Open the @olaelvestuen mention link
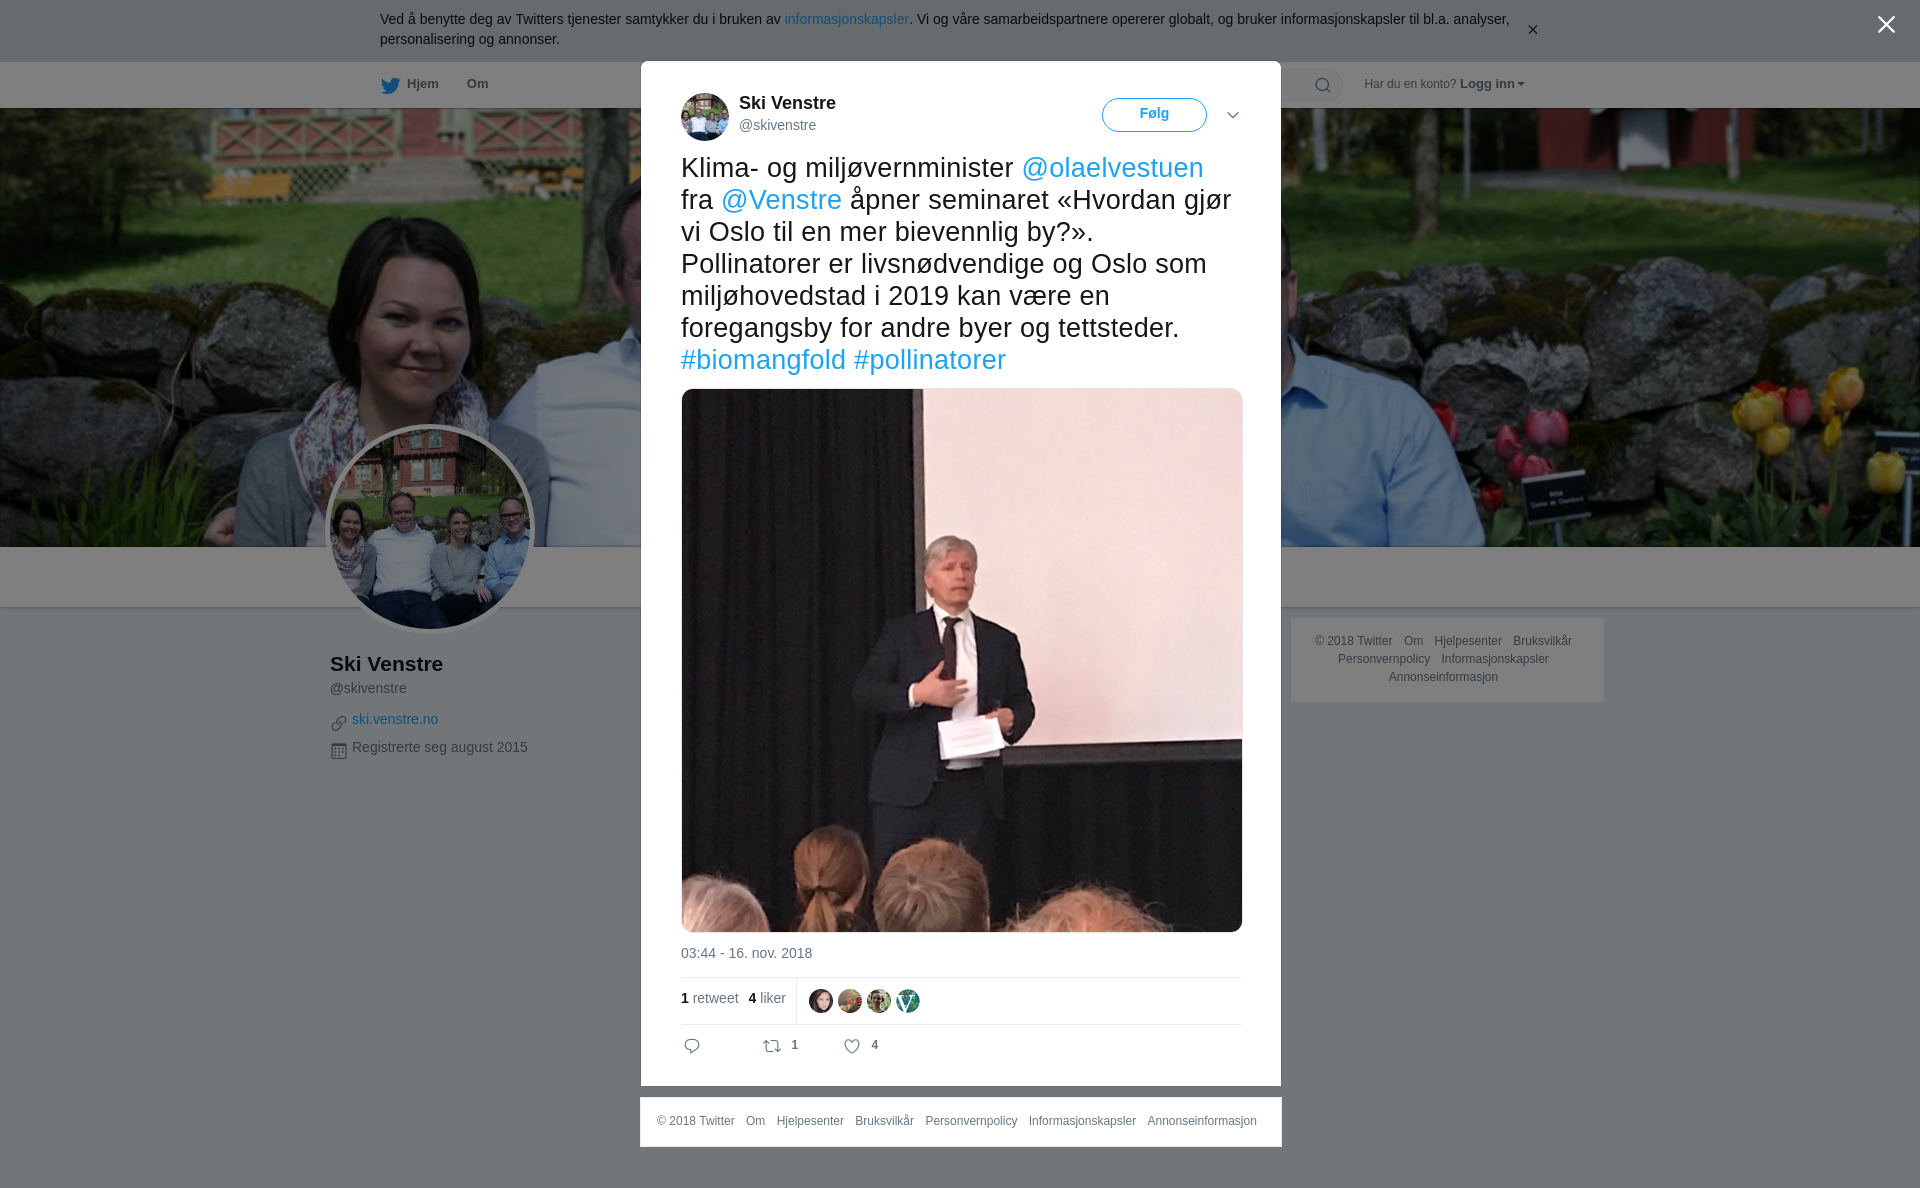This screenshot has height=1188, width=1920. tap(1113, 168)
